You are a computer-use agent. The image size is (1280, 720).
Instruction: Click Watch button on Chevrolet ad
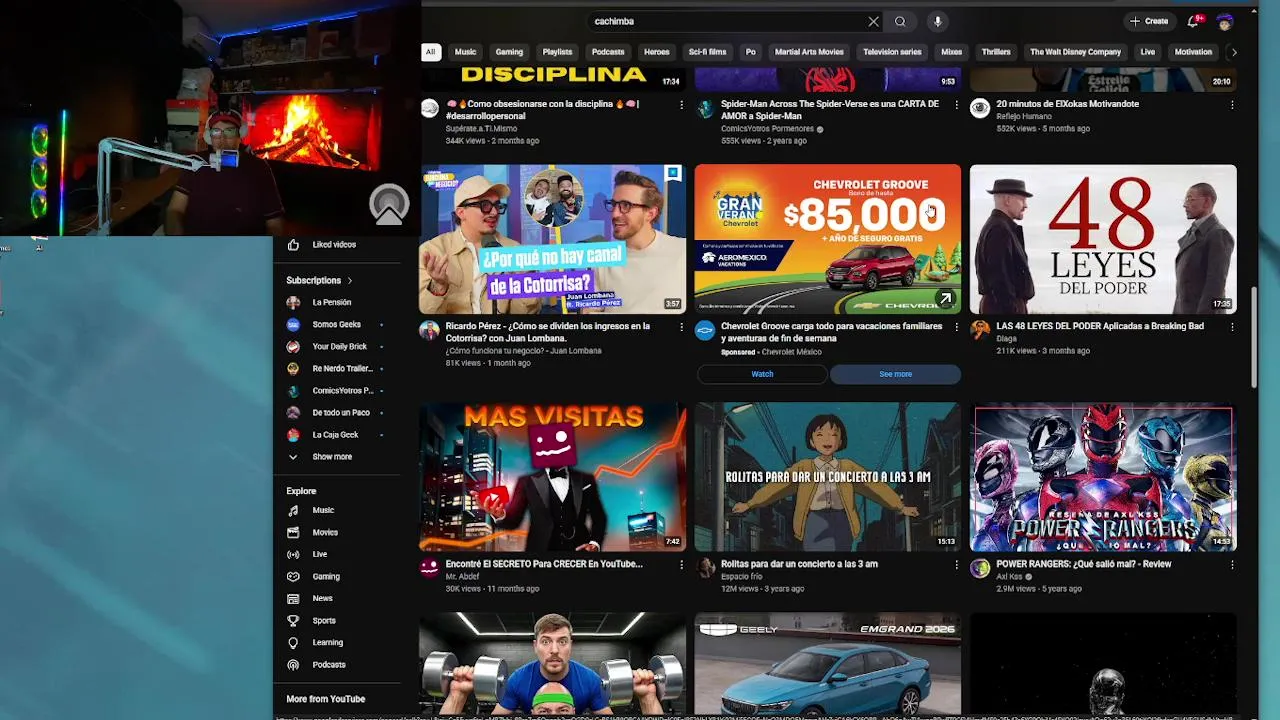762,374
